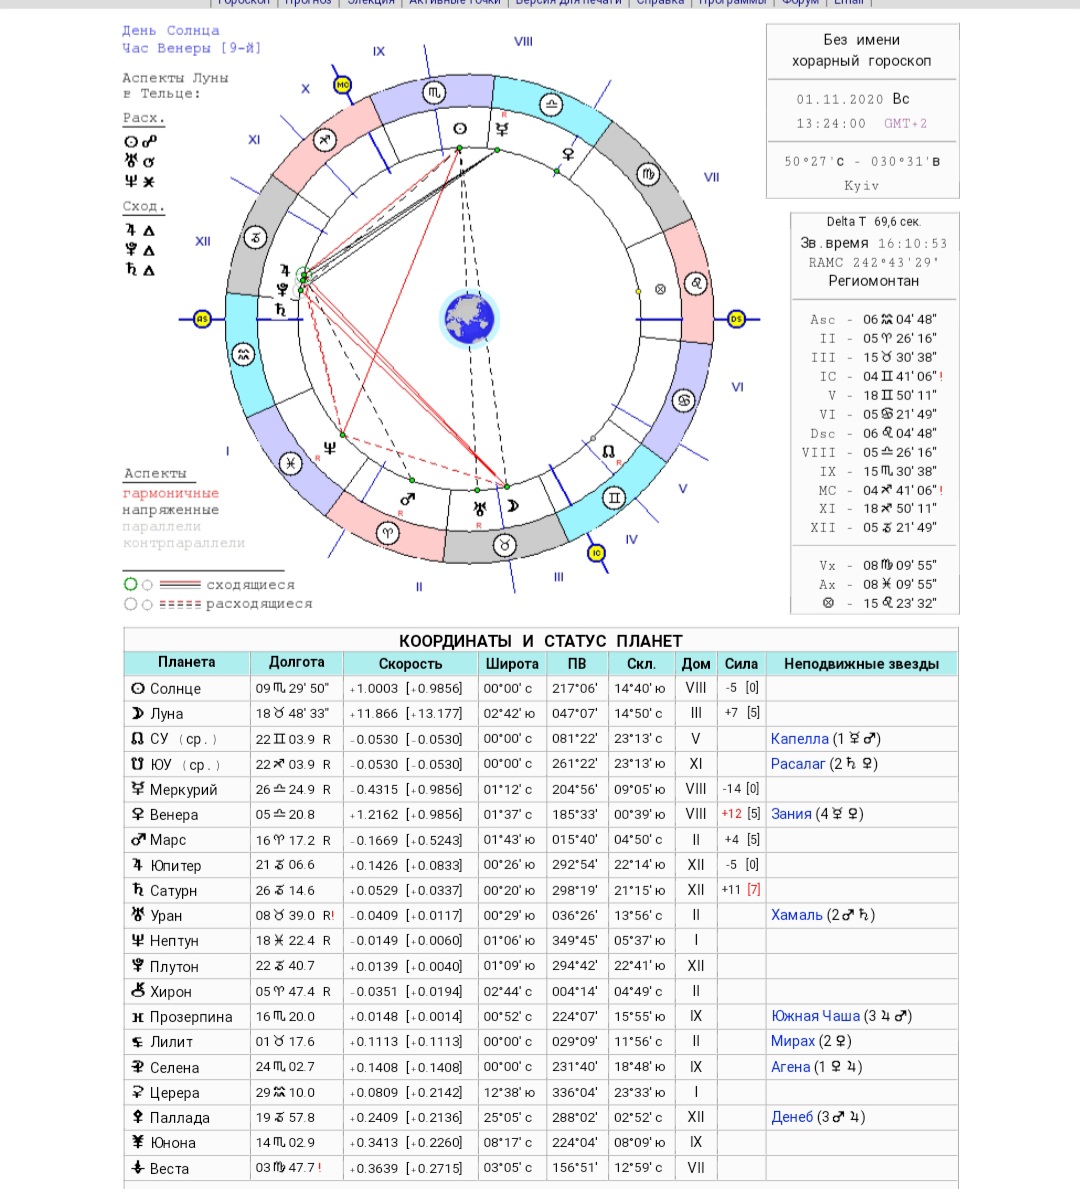Follow the Денеб star link
Image resolution: width=1080 pixels, height=1189 pixels.
coord(792,1117)
